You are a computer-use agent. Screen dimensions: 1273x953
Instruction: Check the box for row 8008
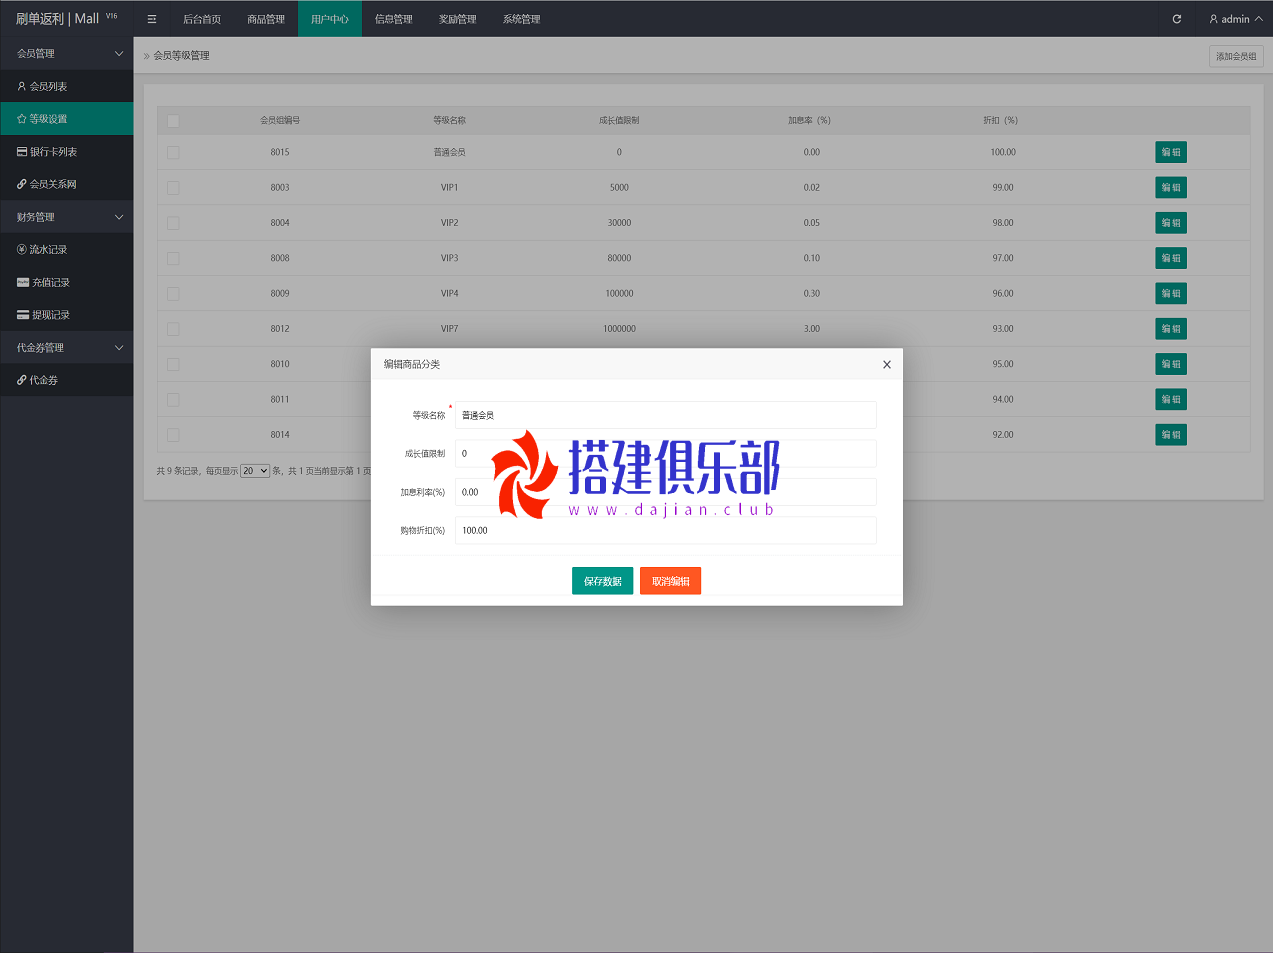173,258
